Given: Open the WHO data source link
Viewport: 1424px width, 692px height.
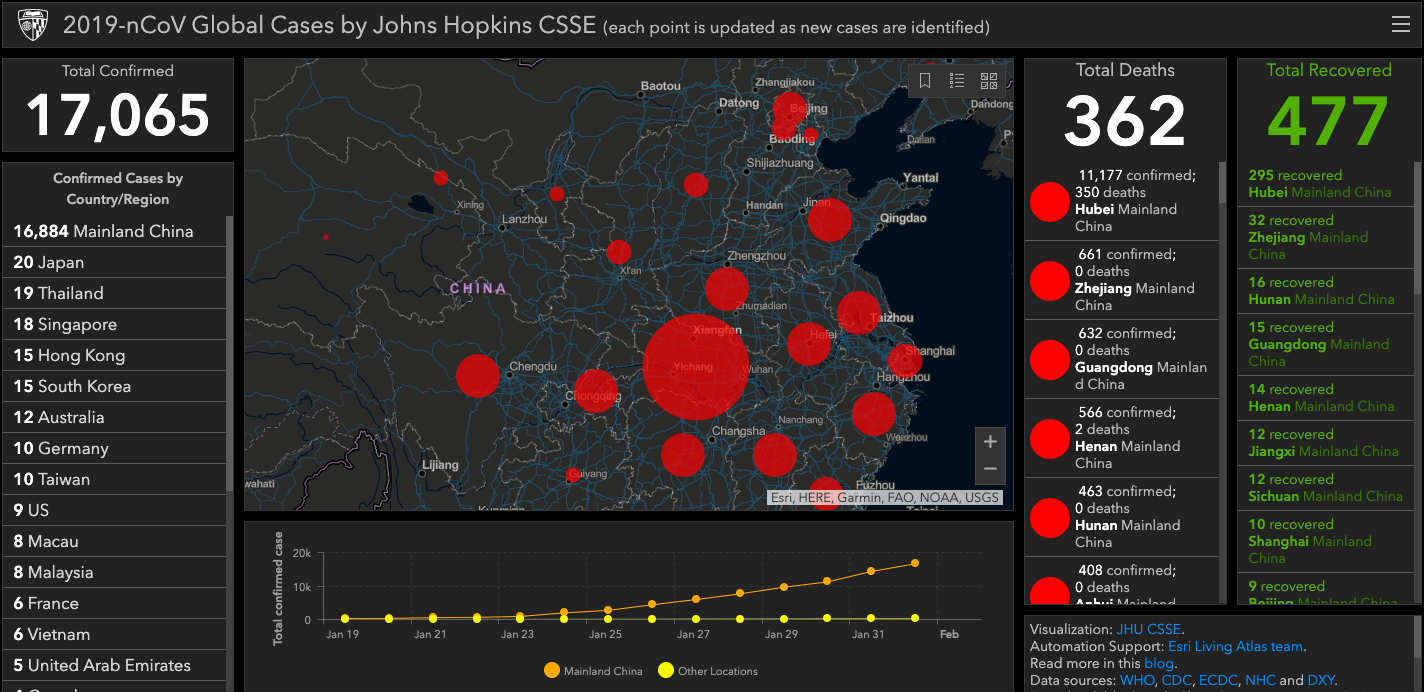Looking at the screenshot, I should (1136, 680).
